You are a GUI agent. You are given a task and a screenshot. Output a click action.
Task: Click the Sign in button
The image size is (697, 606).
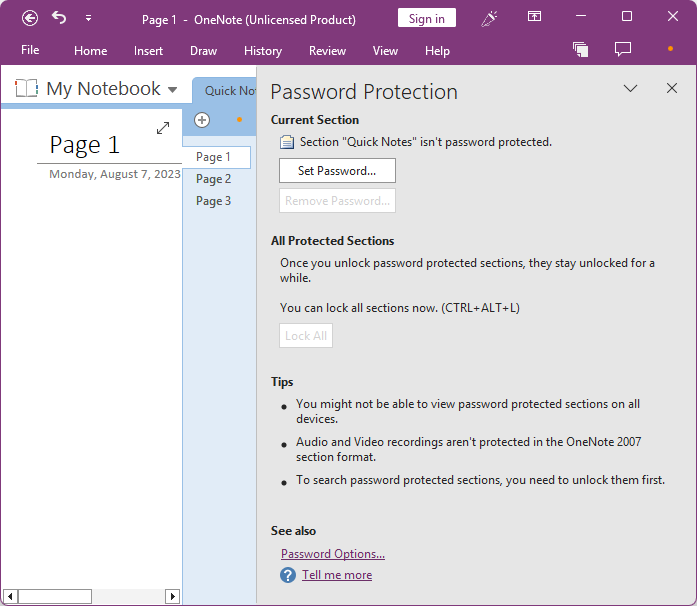coord(427,18)
